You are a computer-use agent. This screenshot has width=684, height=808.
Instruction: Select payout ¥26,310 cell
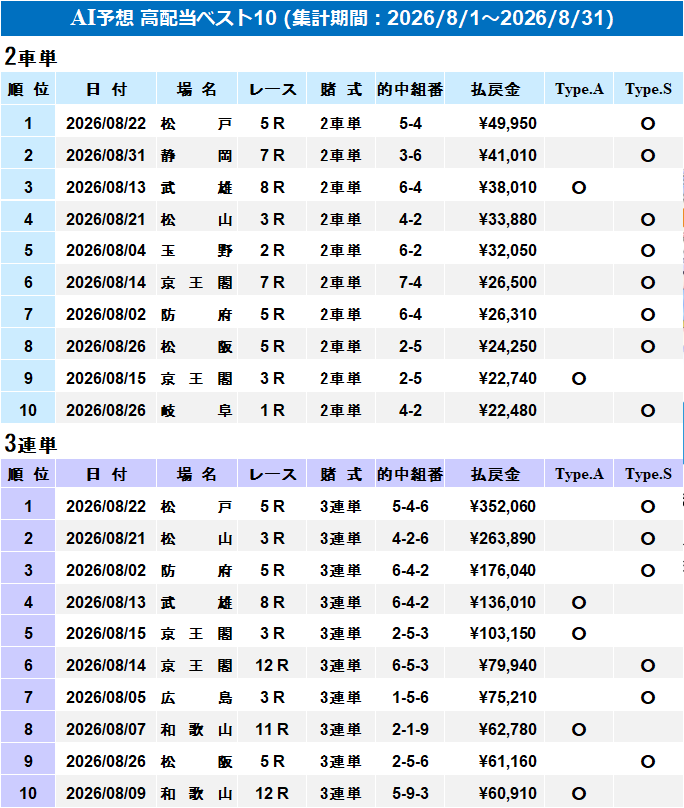[x=495, y=314]
